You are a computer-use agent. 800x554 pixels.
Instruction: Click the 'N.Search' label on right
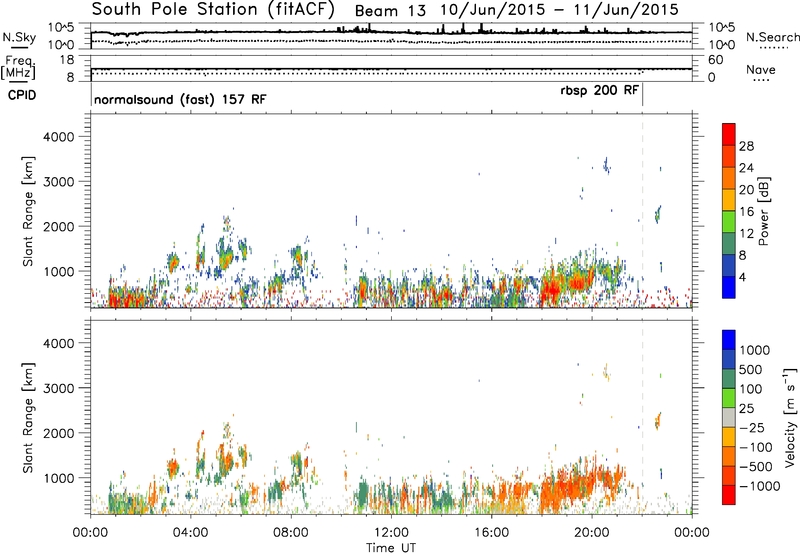[773, 37]
